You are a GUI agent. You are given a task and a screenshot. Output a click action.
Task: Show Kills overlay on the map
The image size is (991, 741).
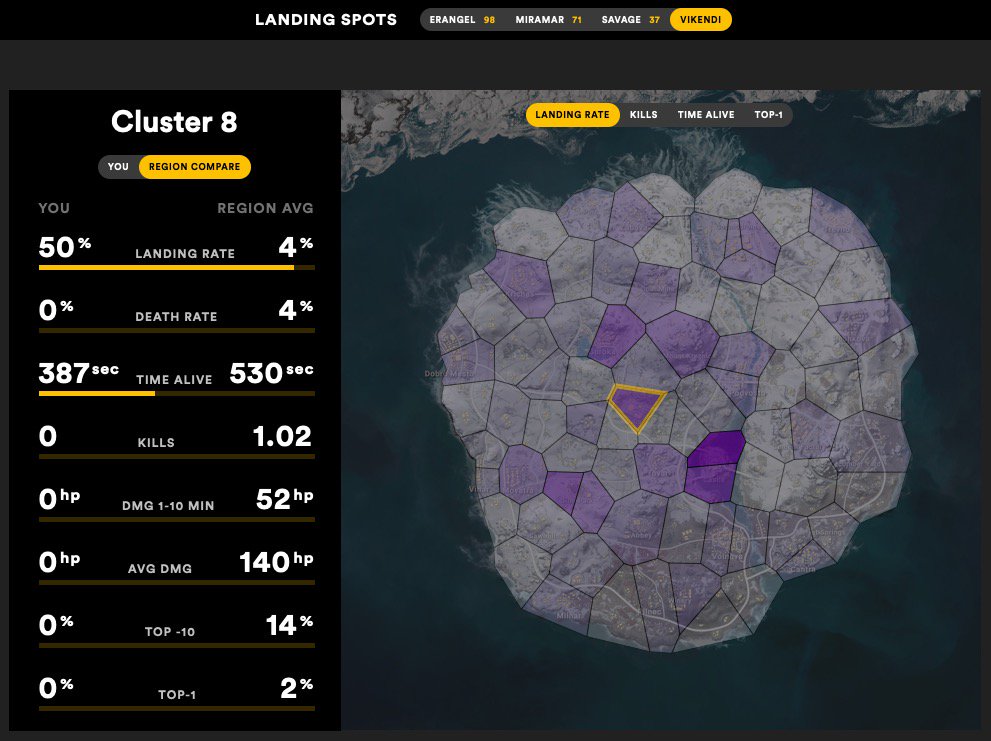pos(643,115)
